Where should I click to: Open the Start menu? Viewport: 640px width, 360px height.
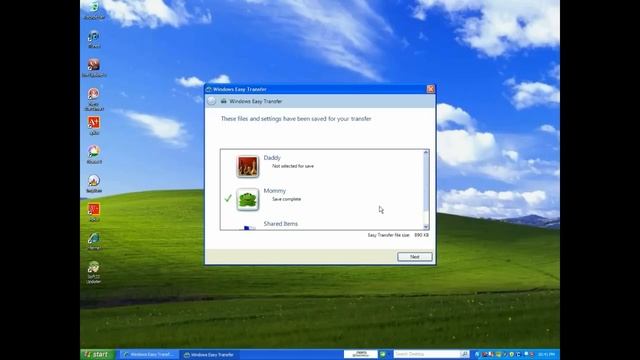click(98, 354)
